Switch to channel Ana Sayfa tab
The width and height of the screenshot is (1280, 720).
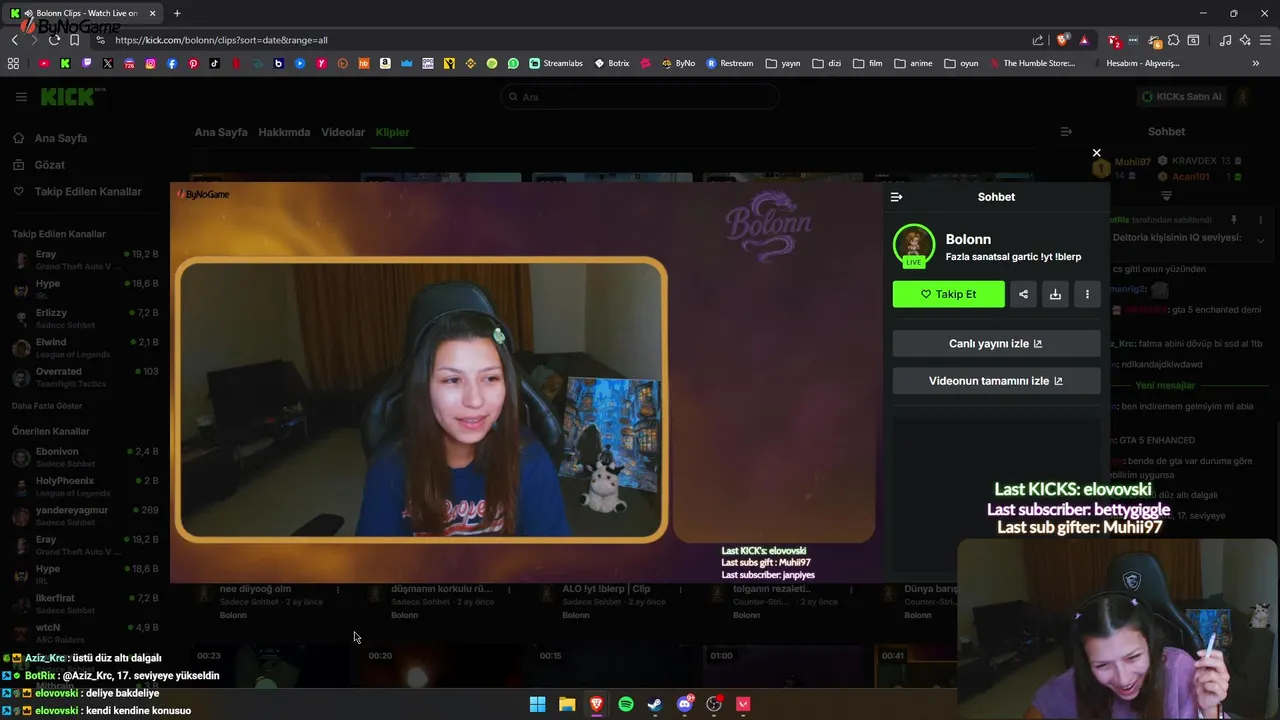click(x=221, y=132)
